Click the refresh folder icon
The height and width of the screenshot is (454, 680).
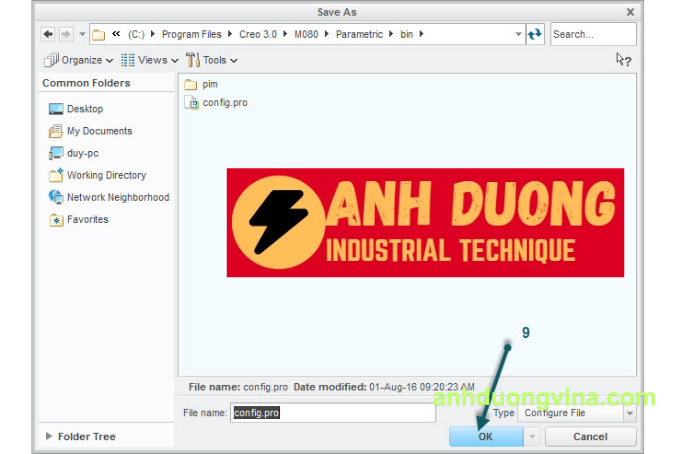535,34
